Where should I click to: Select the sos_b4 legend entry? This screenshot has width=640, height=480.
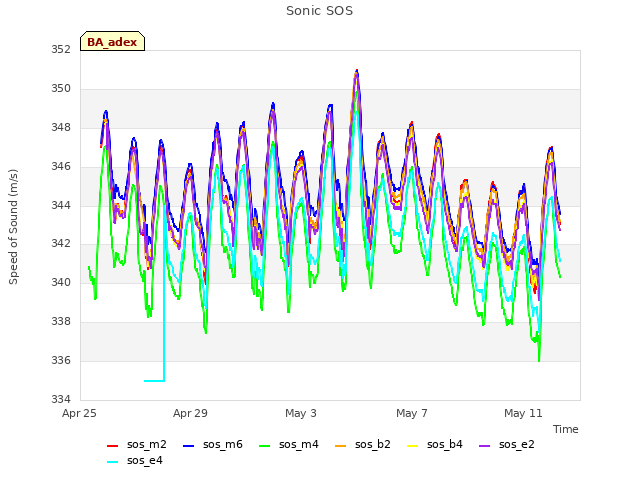click(435, 444)
